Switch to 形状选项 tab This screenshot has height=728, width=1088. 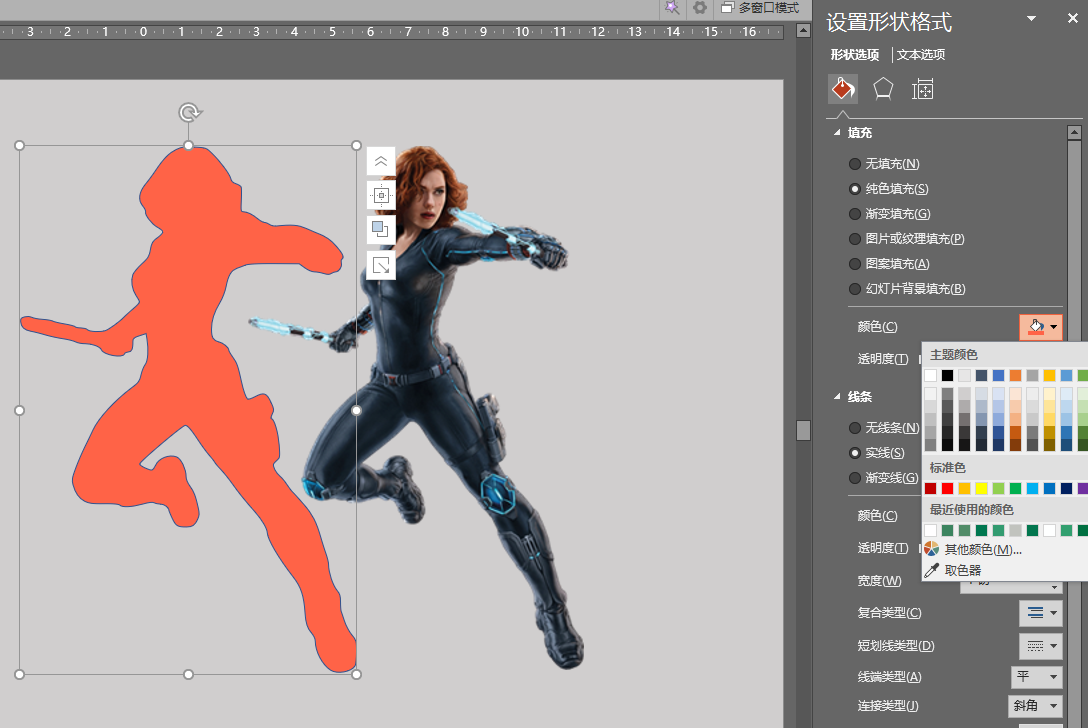tap(855, 55)
